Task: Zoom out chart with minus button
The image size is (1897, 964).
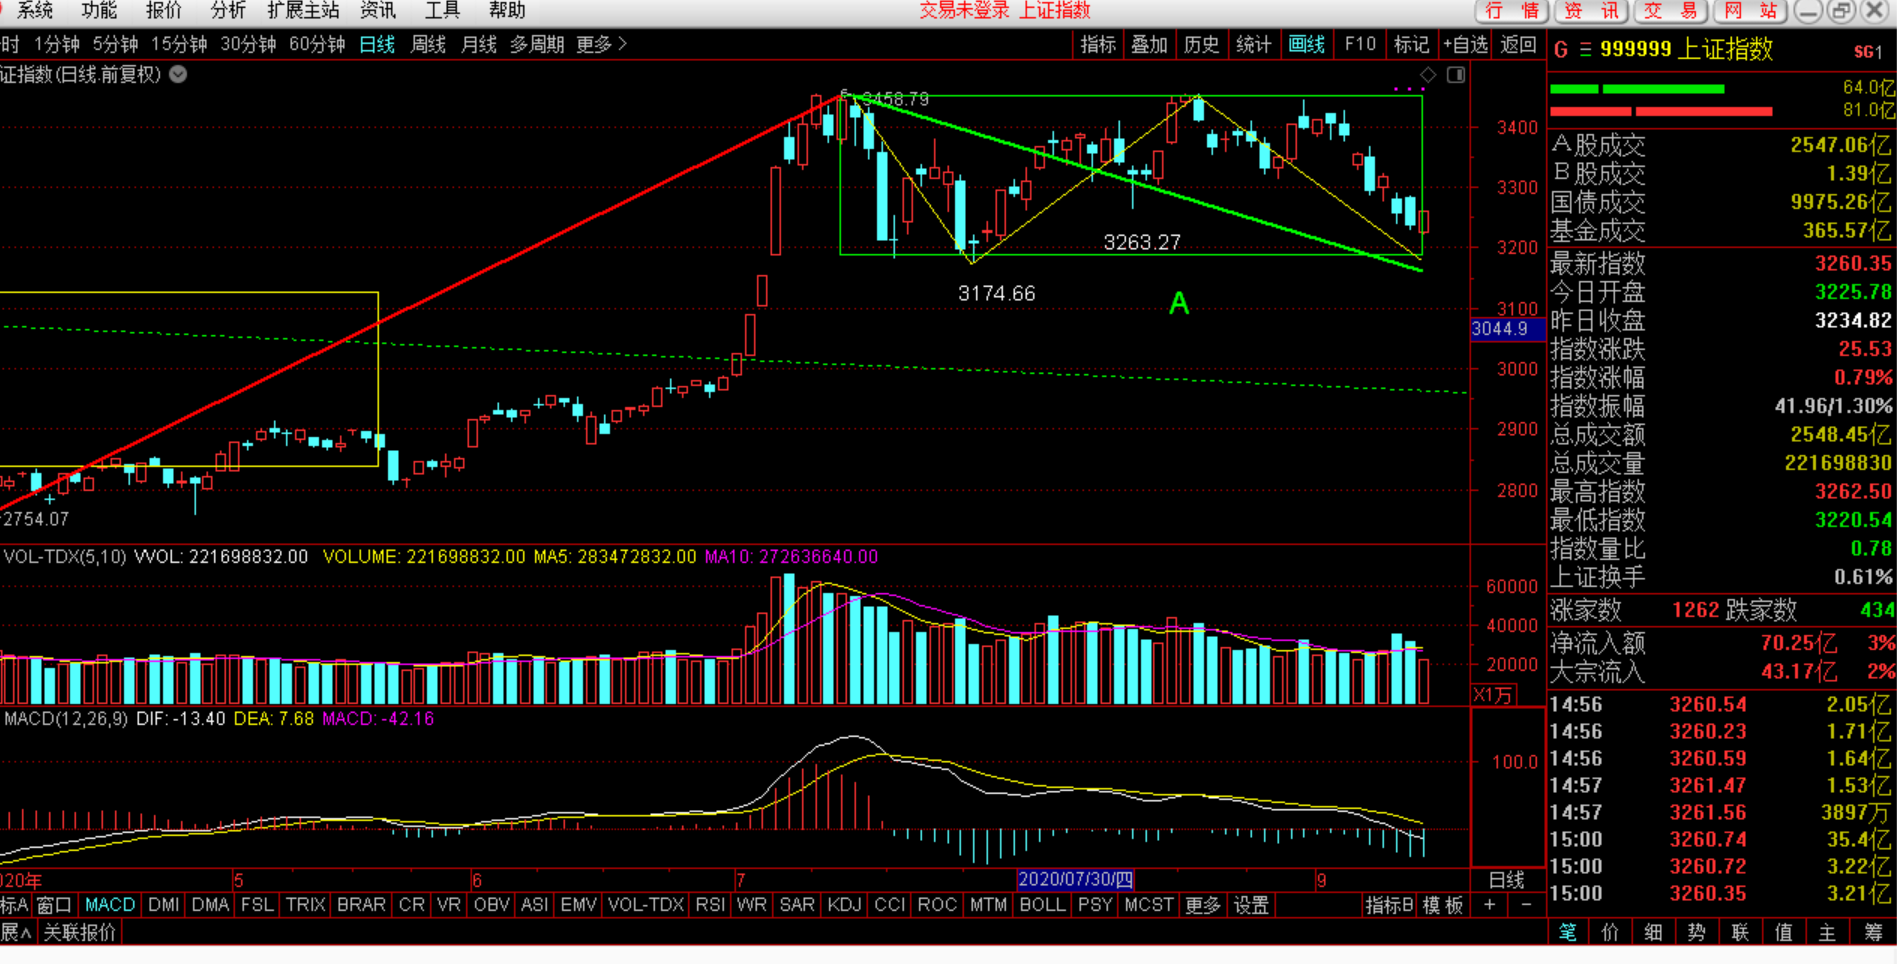Action: tap(1526, 905)
